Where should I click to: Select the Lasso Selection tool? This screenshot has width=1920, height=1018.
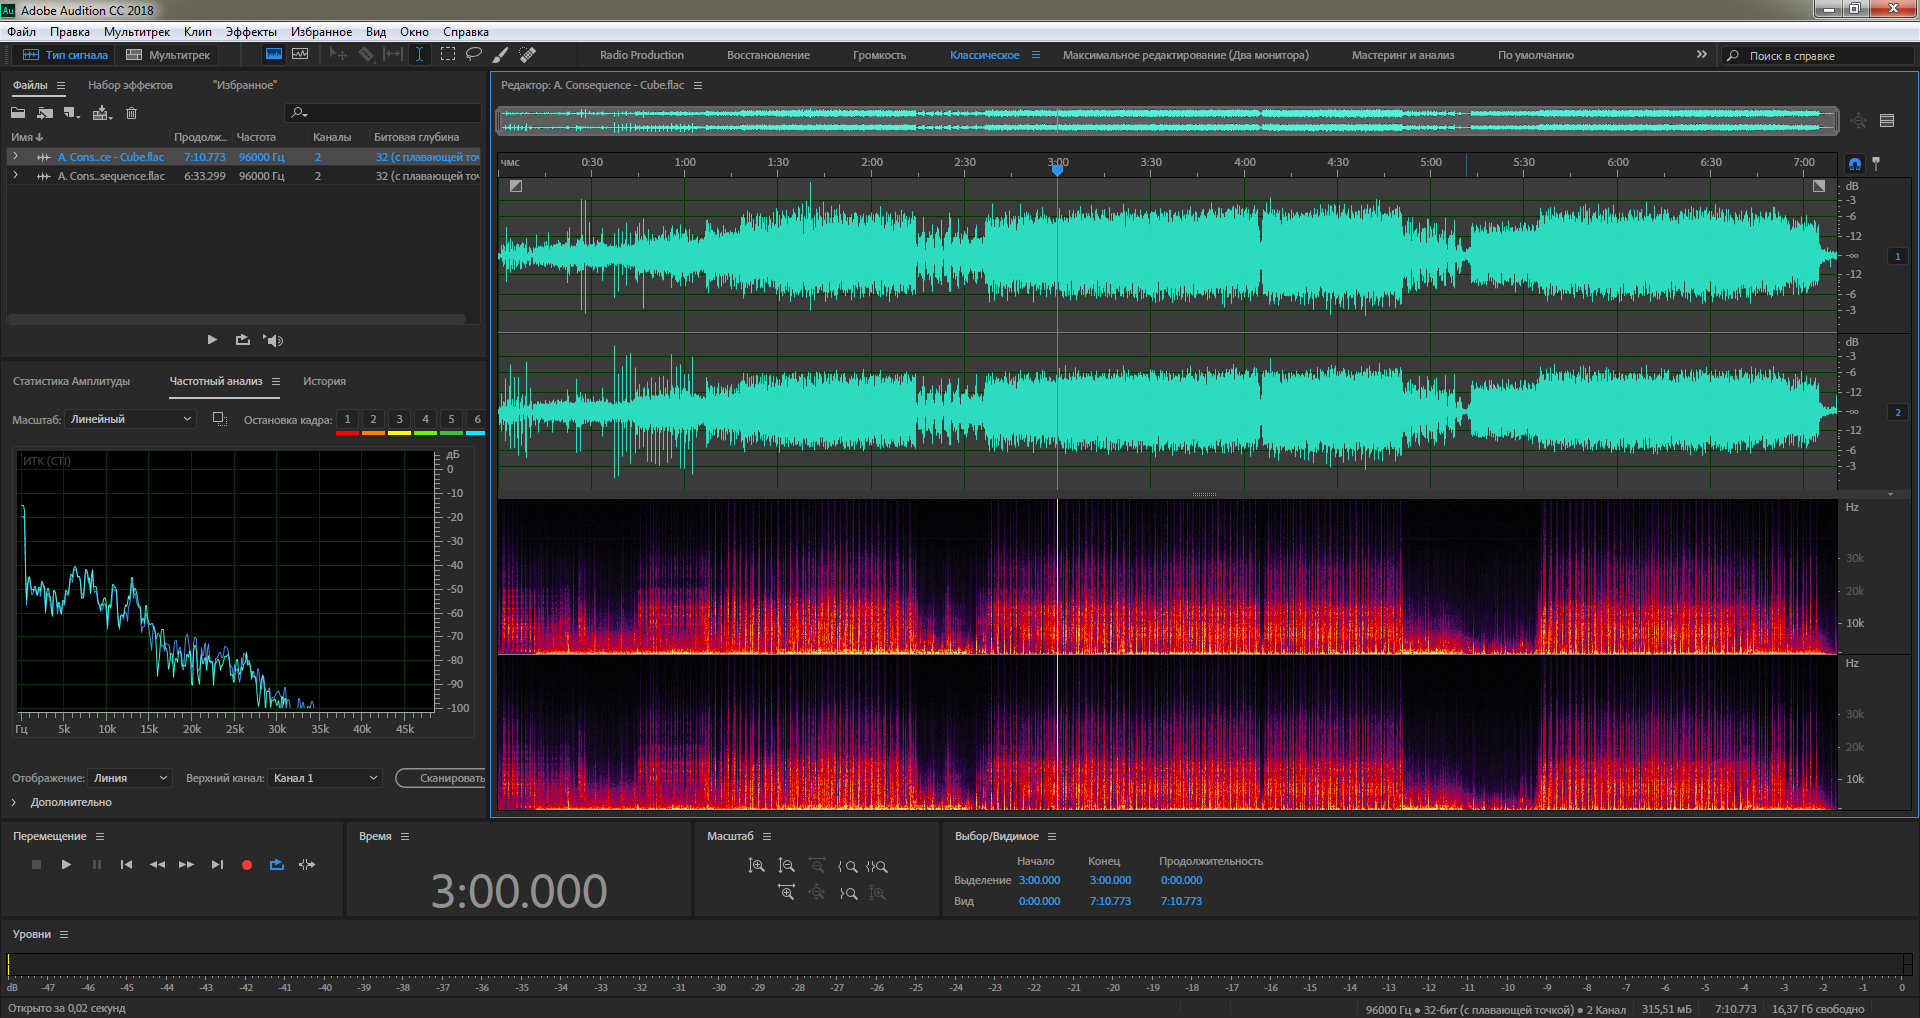tap(474, 55)
